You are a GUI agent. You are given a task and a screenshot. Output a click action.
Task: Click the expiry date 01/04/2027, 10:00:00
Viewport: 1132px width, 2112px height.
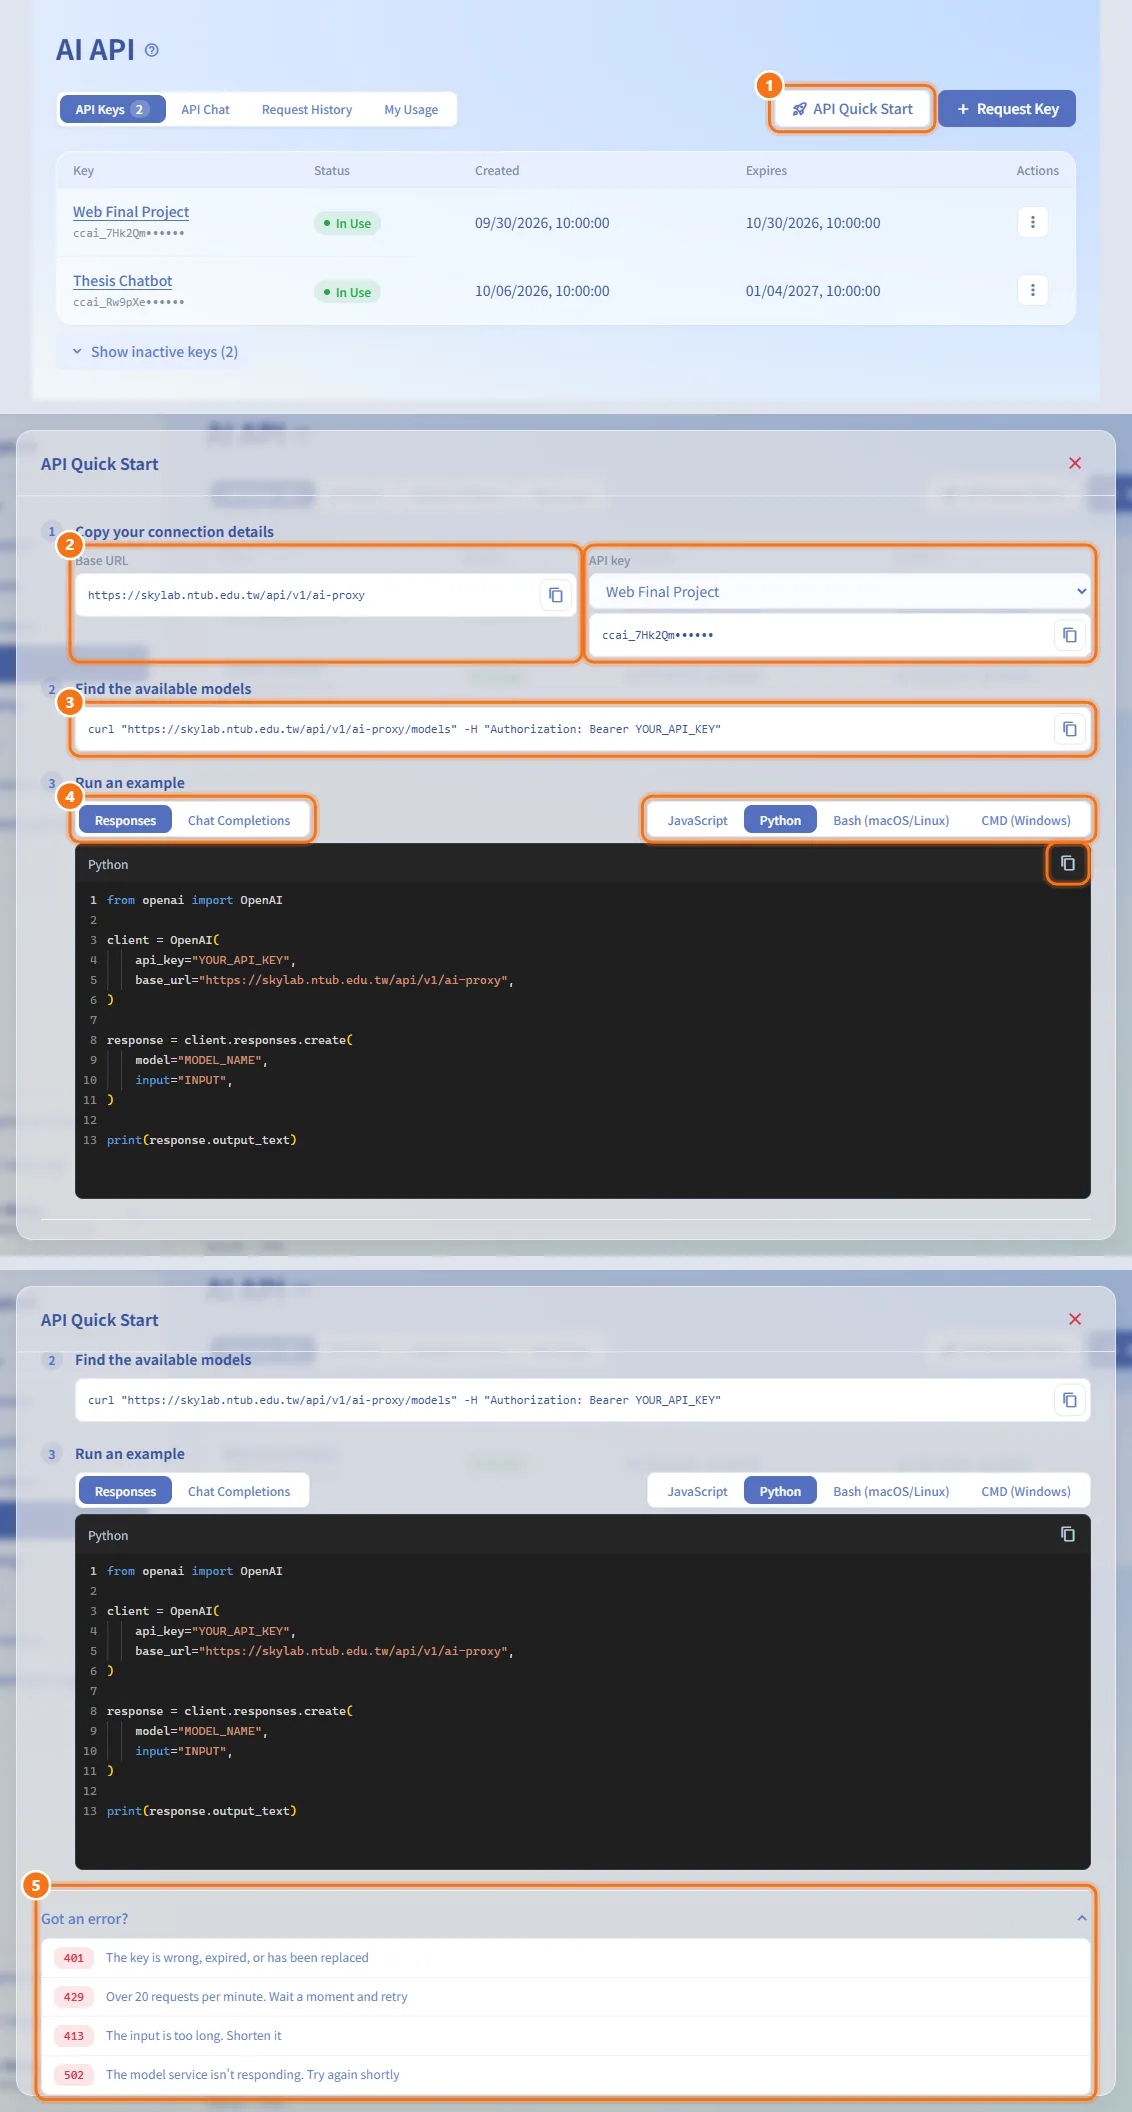tap(813, 291)
